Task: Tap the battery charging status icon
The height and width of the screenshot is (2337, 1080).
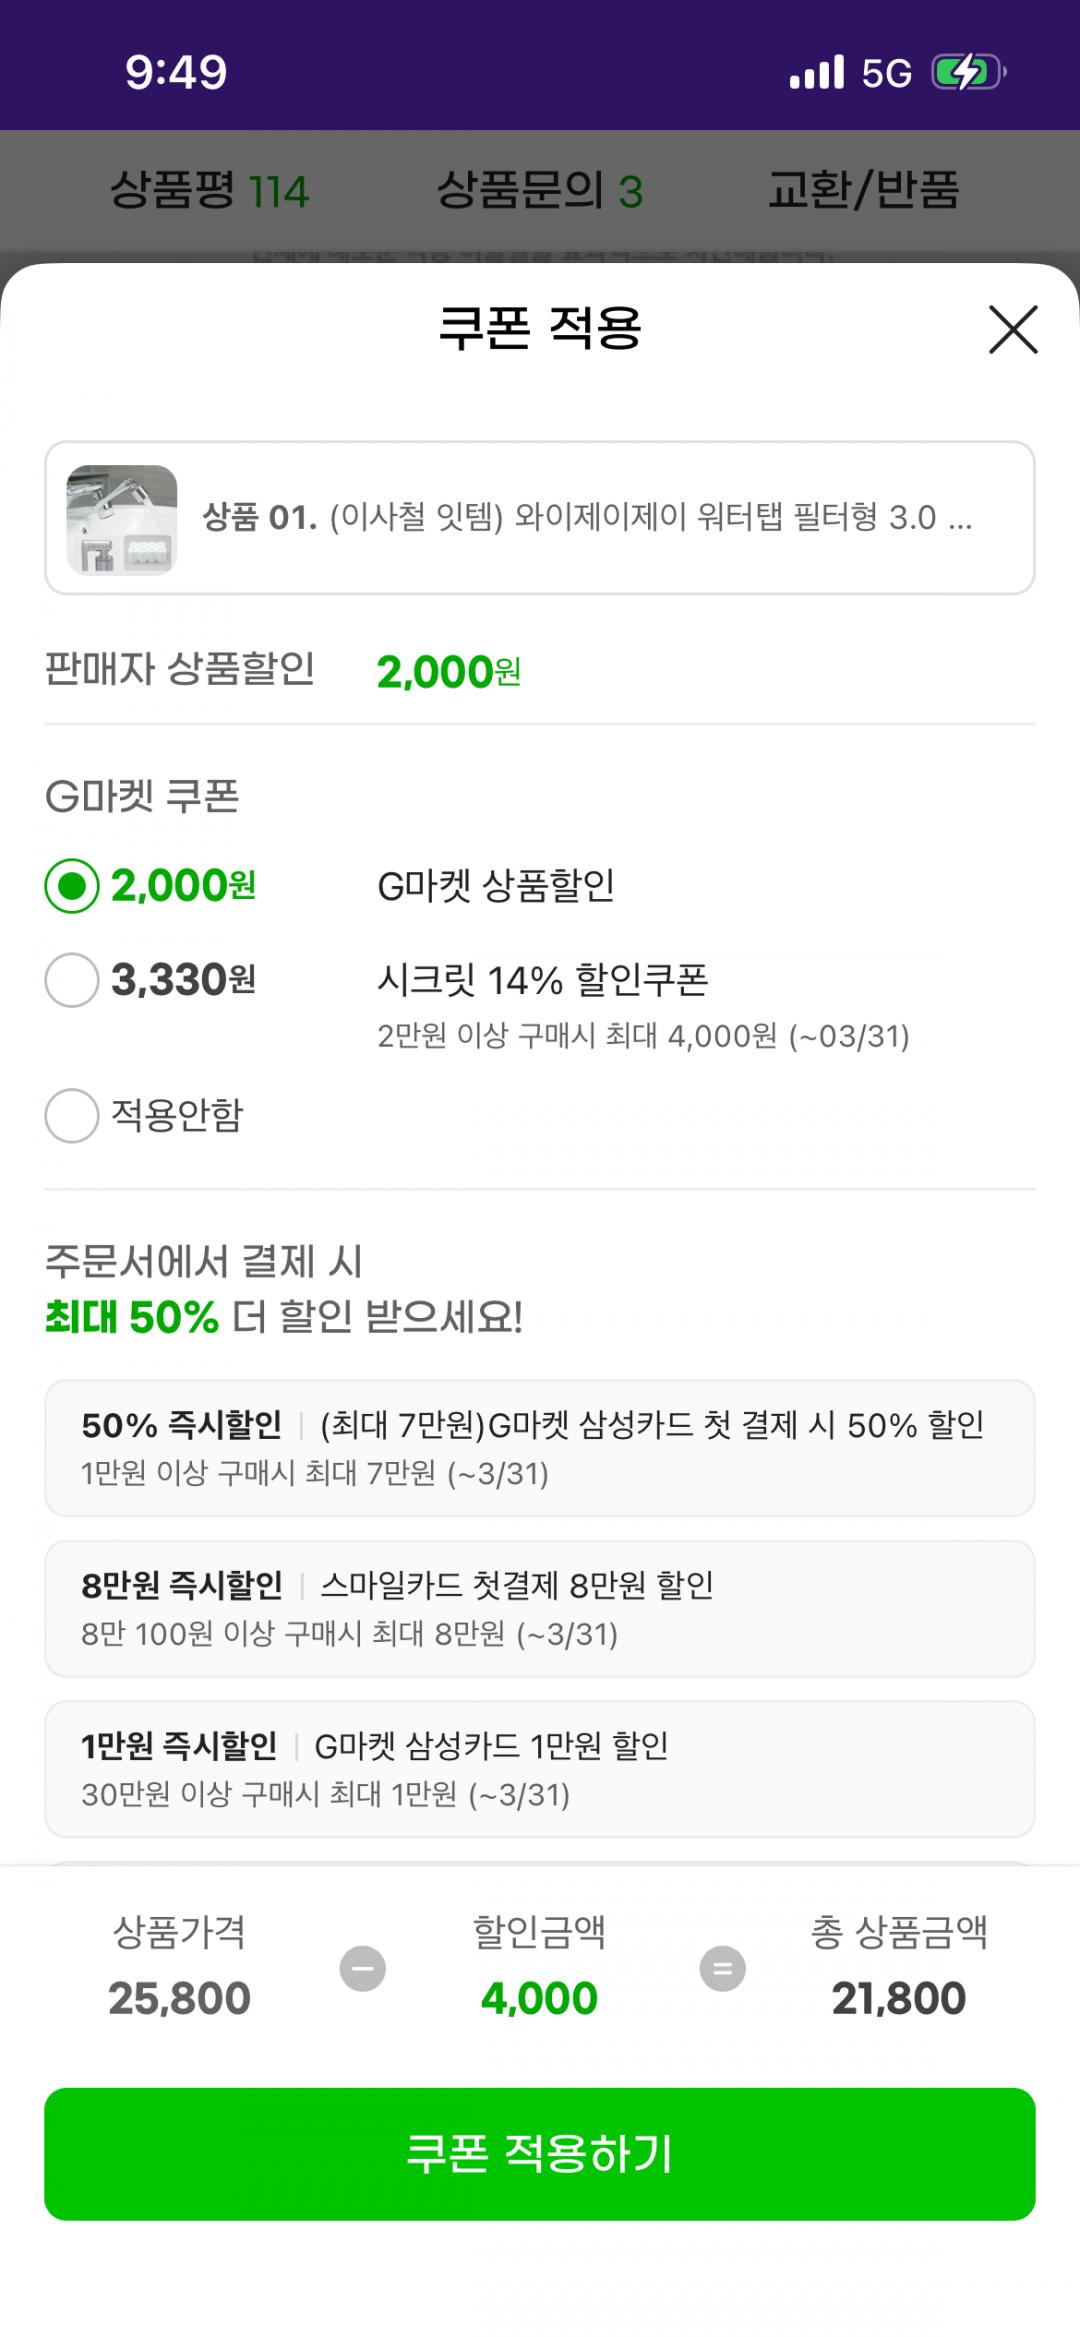Action: coord(967,73)
